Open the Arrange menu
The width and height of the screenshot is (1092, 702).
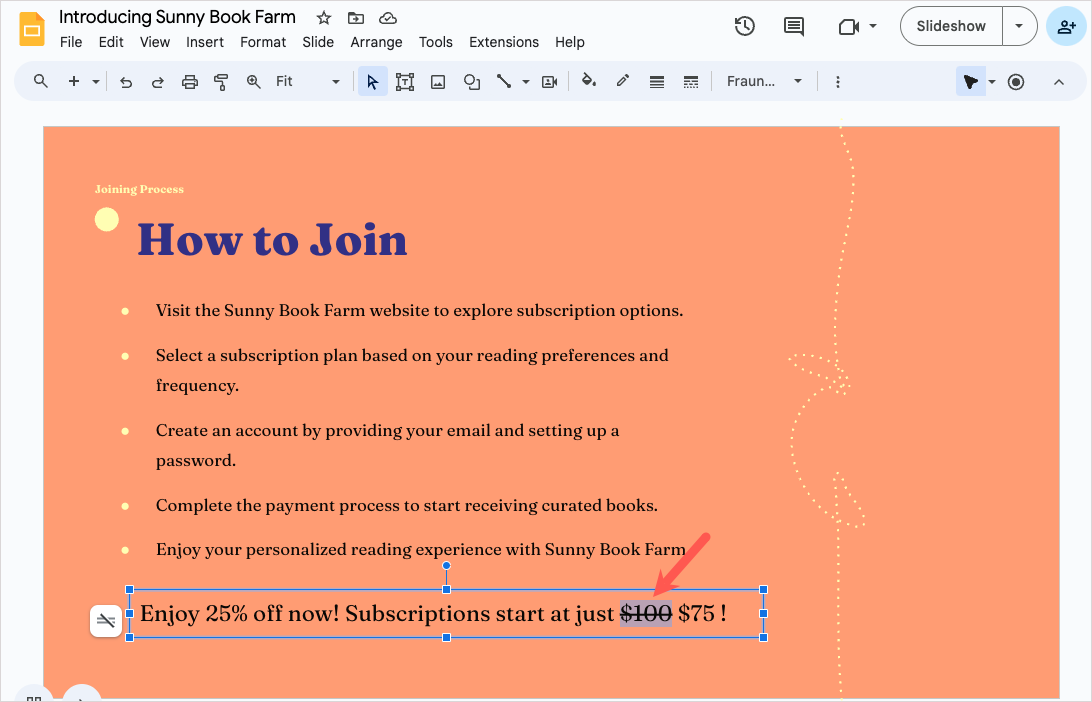[376, 42]
